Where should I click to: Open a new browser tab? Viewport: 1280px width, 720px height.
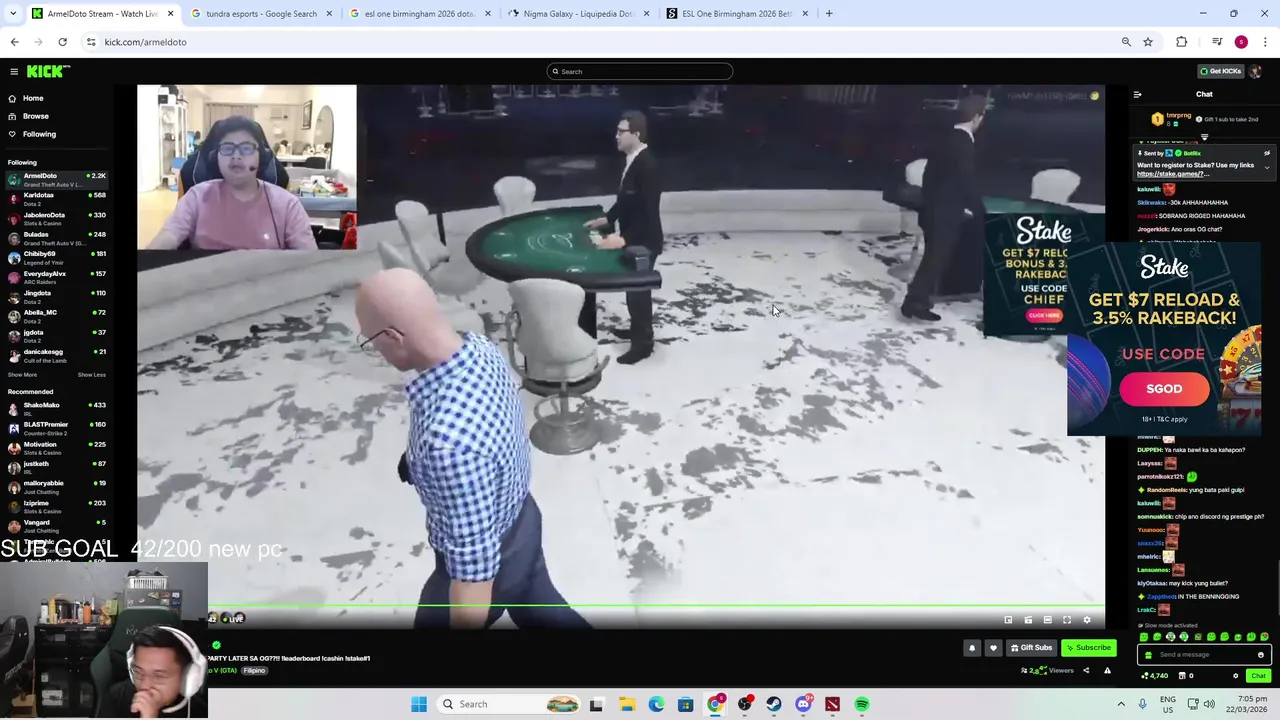[x=829, y=14]
